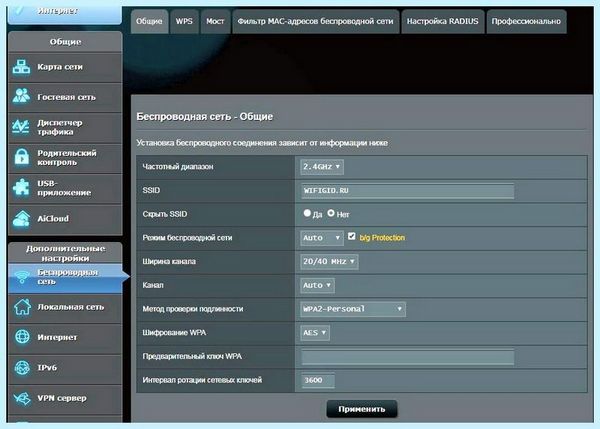Open the IPv6 icon
The width and height of the screenshot is (600, 429).
click(22, 367)
